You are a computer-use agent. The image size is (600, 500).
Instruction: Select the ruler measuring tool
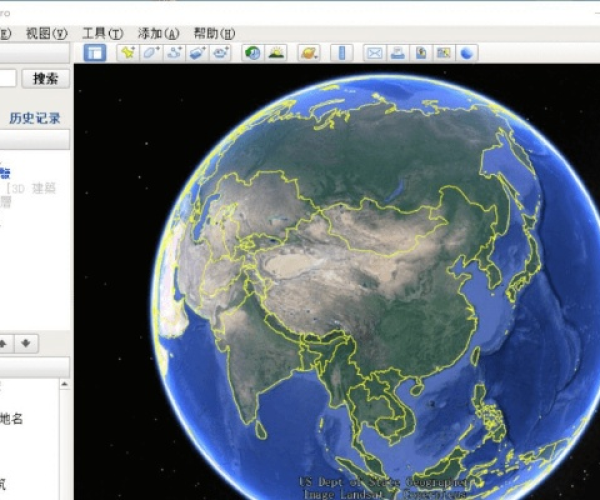[x=342, y=53]
